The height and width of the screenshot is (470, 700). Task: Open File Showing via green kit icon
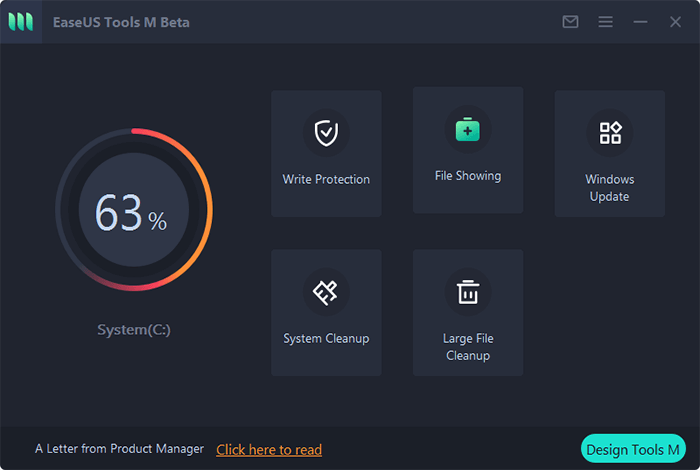[x=468, y=129]
